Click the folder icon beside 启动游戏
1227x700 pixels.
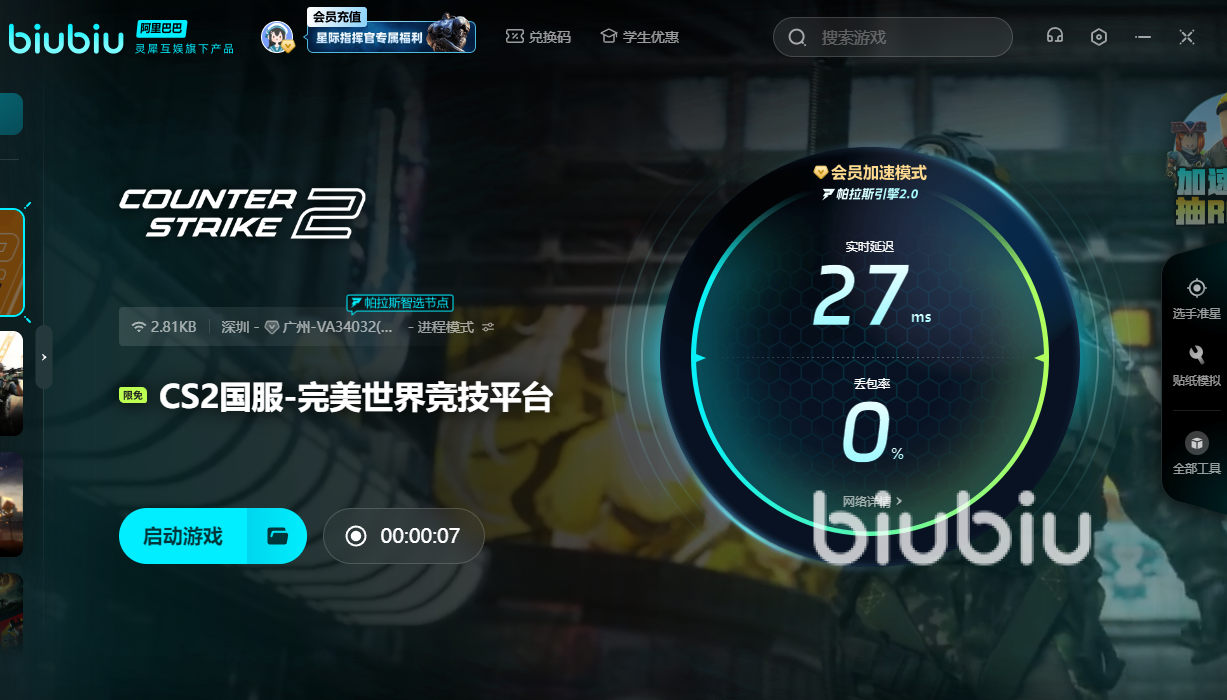277,536
